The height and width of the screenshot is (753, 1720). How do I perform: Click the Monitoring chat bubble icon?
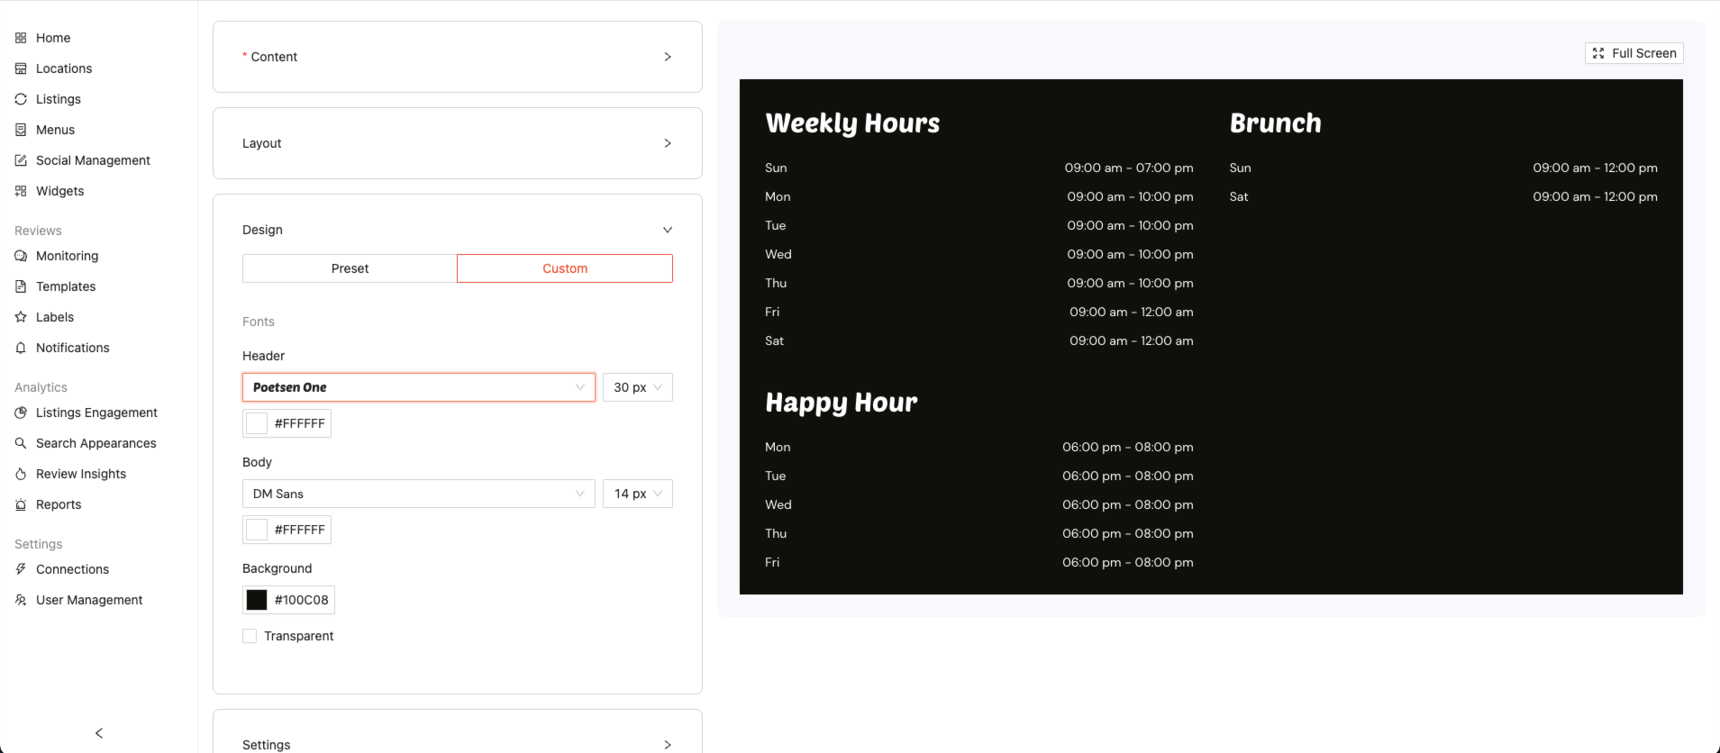(x=21, y=256)
